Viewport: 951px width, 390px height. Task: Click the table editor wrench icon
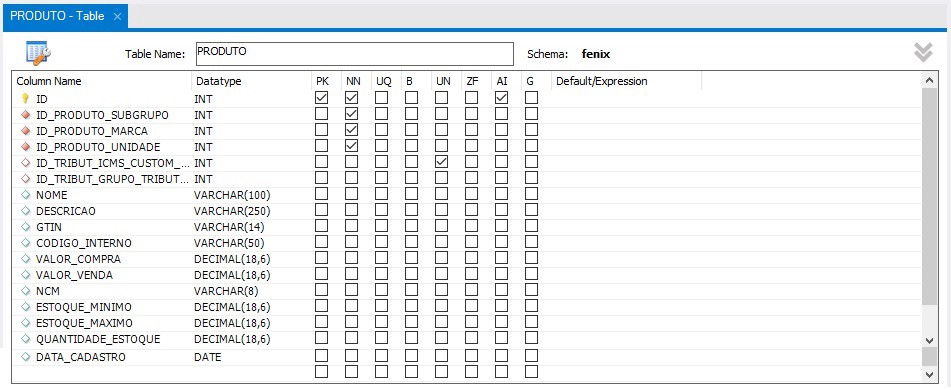(x=38, y=53)
